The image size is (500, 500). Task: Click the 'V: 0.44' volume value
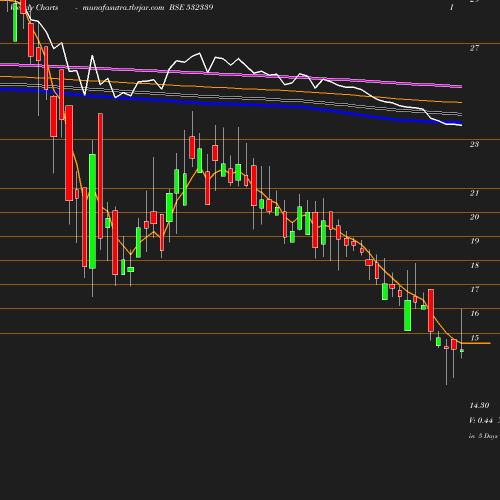point(481,421)
